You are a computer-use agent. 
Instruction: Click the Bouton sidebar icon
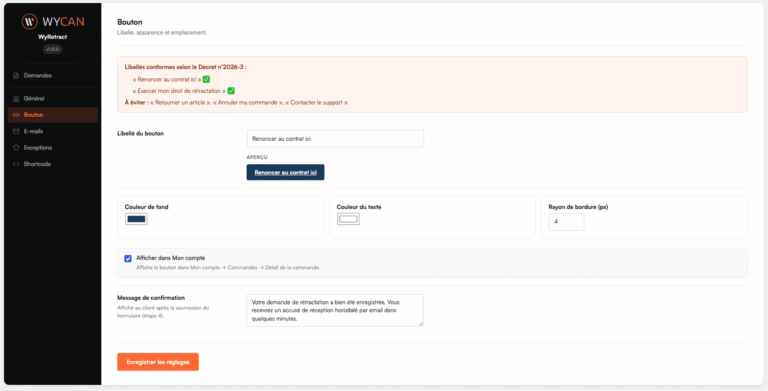(16, 115)
